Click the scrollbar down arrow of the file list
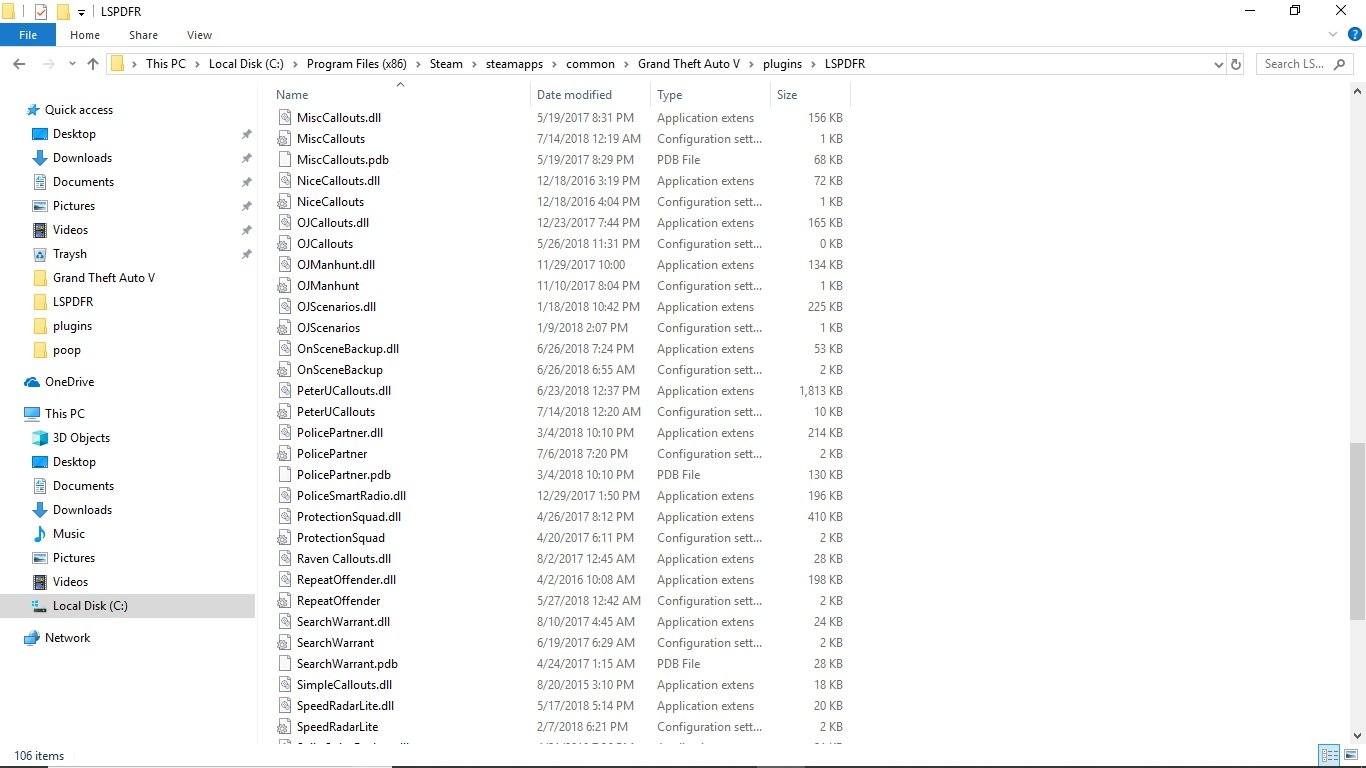This screenshot has height=768, width=1366. tap(1357, 736)
